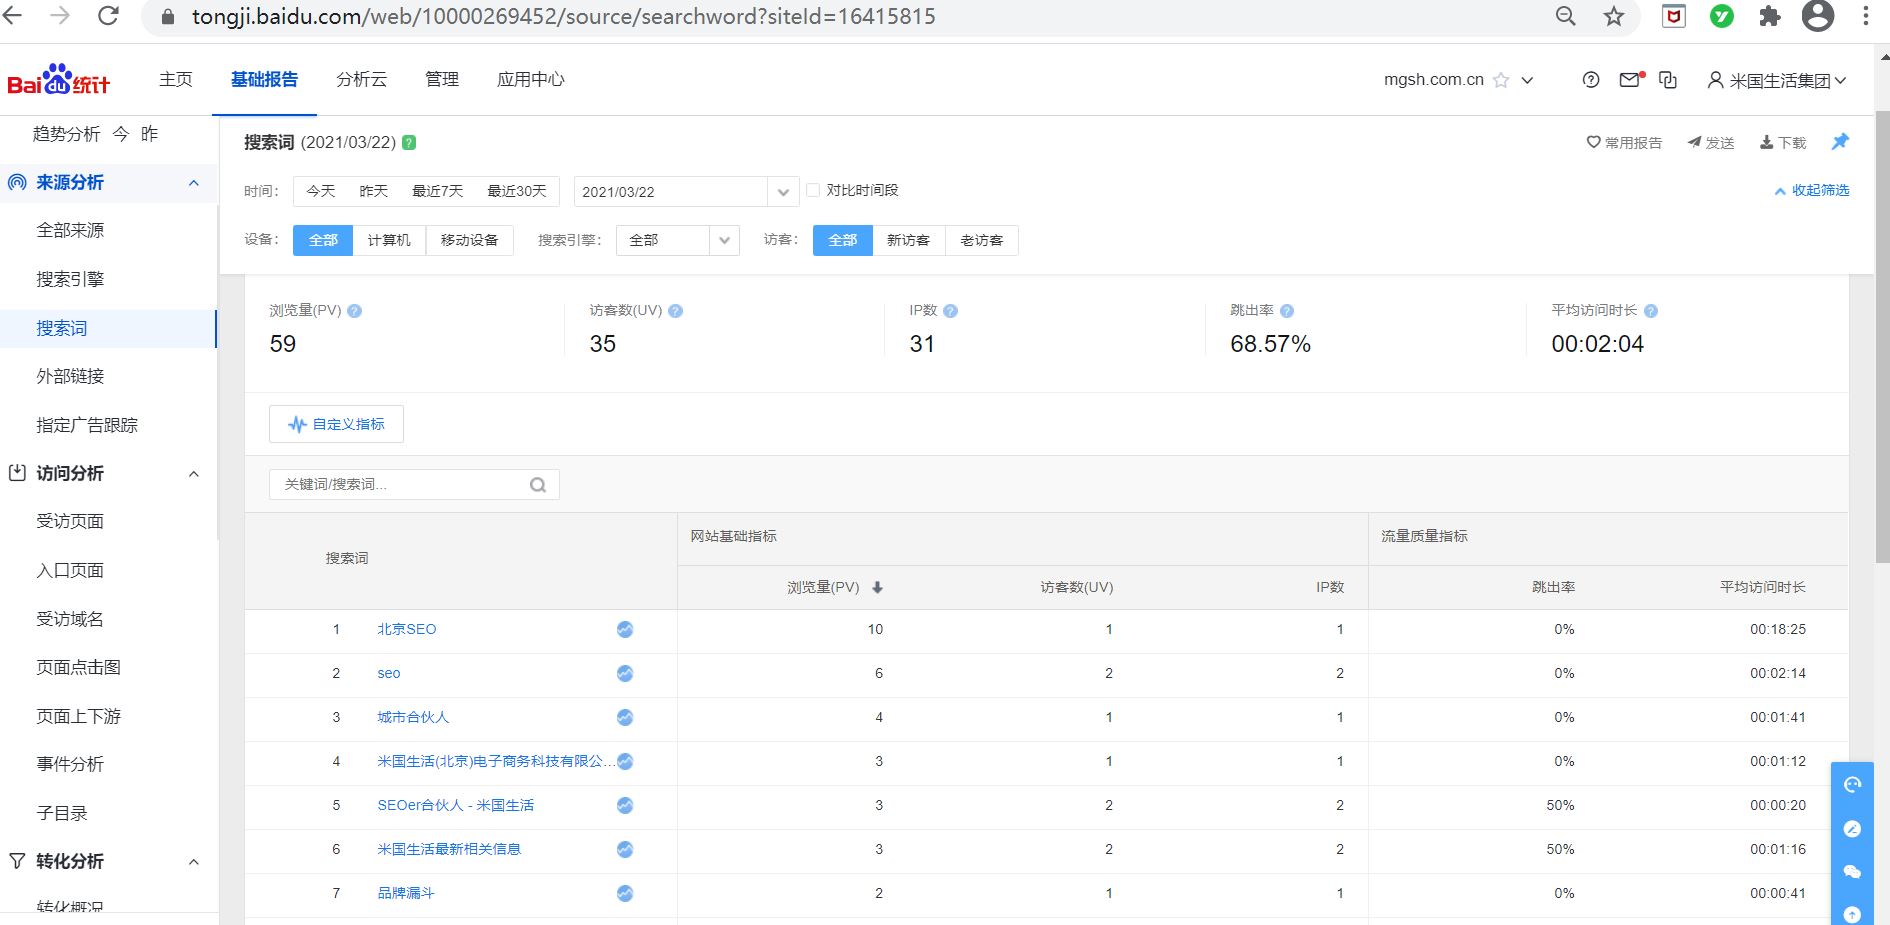Click the browser address bar URL
Image resolution: width=1890 pixels, height=925 pixels.
(564, 16)
